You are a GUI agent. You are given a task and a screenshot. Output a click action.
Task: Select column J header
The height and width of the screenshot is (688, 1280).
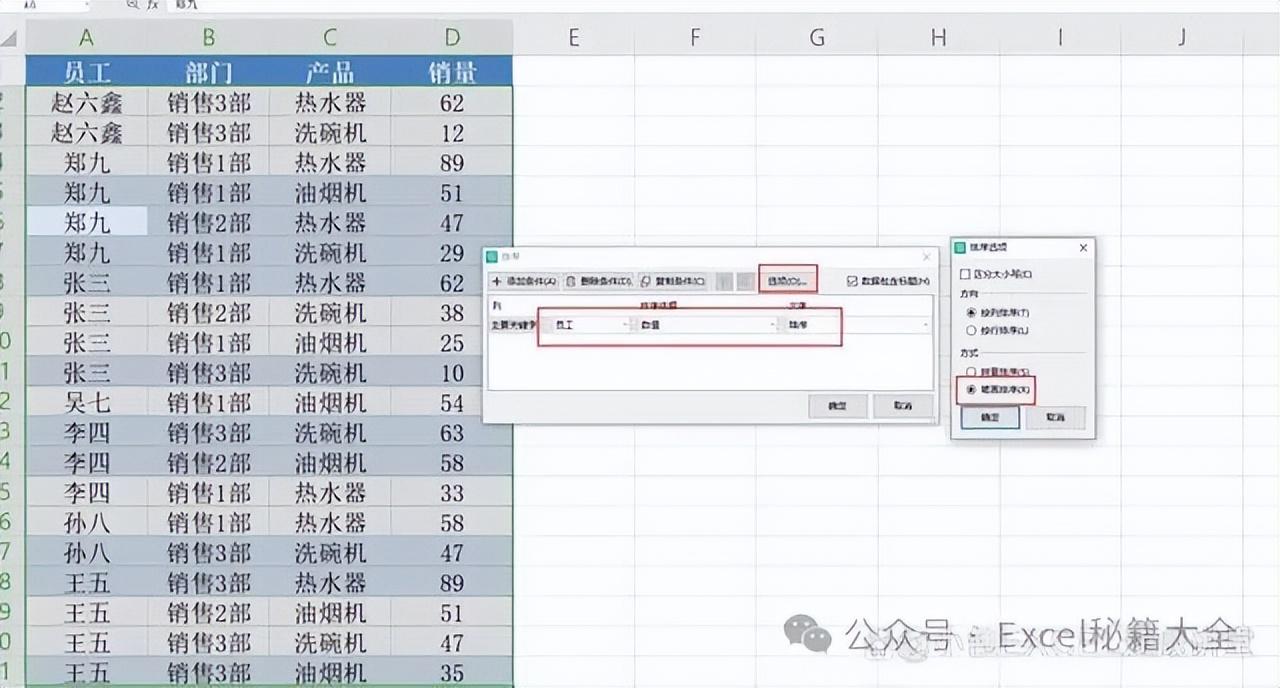1182,38
